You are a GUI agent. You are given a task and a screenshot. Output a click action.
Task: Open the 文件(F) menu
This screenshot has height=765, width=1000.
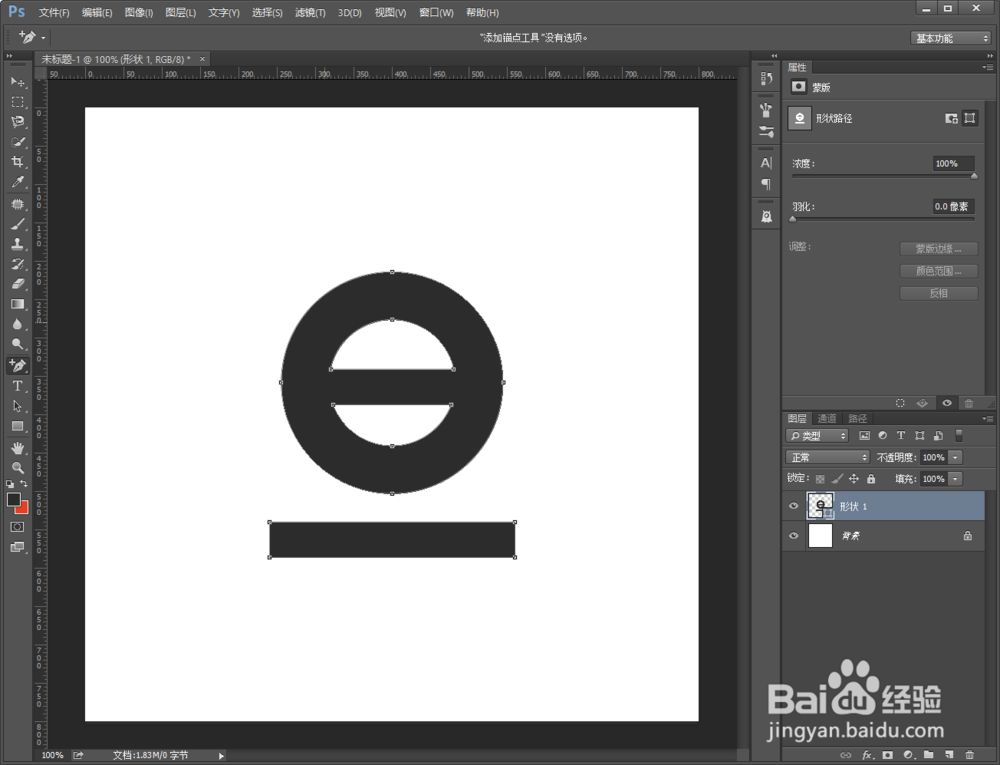pos(54,13)
